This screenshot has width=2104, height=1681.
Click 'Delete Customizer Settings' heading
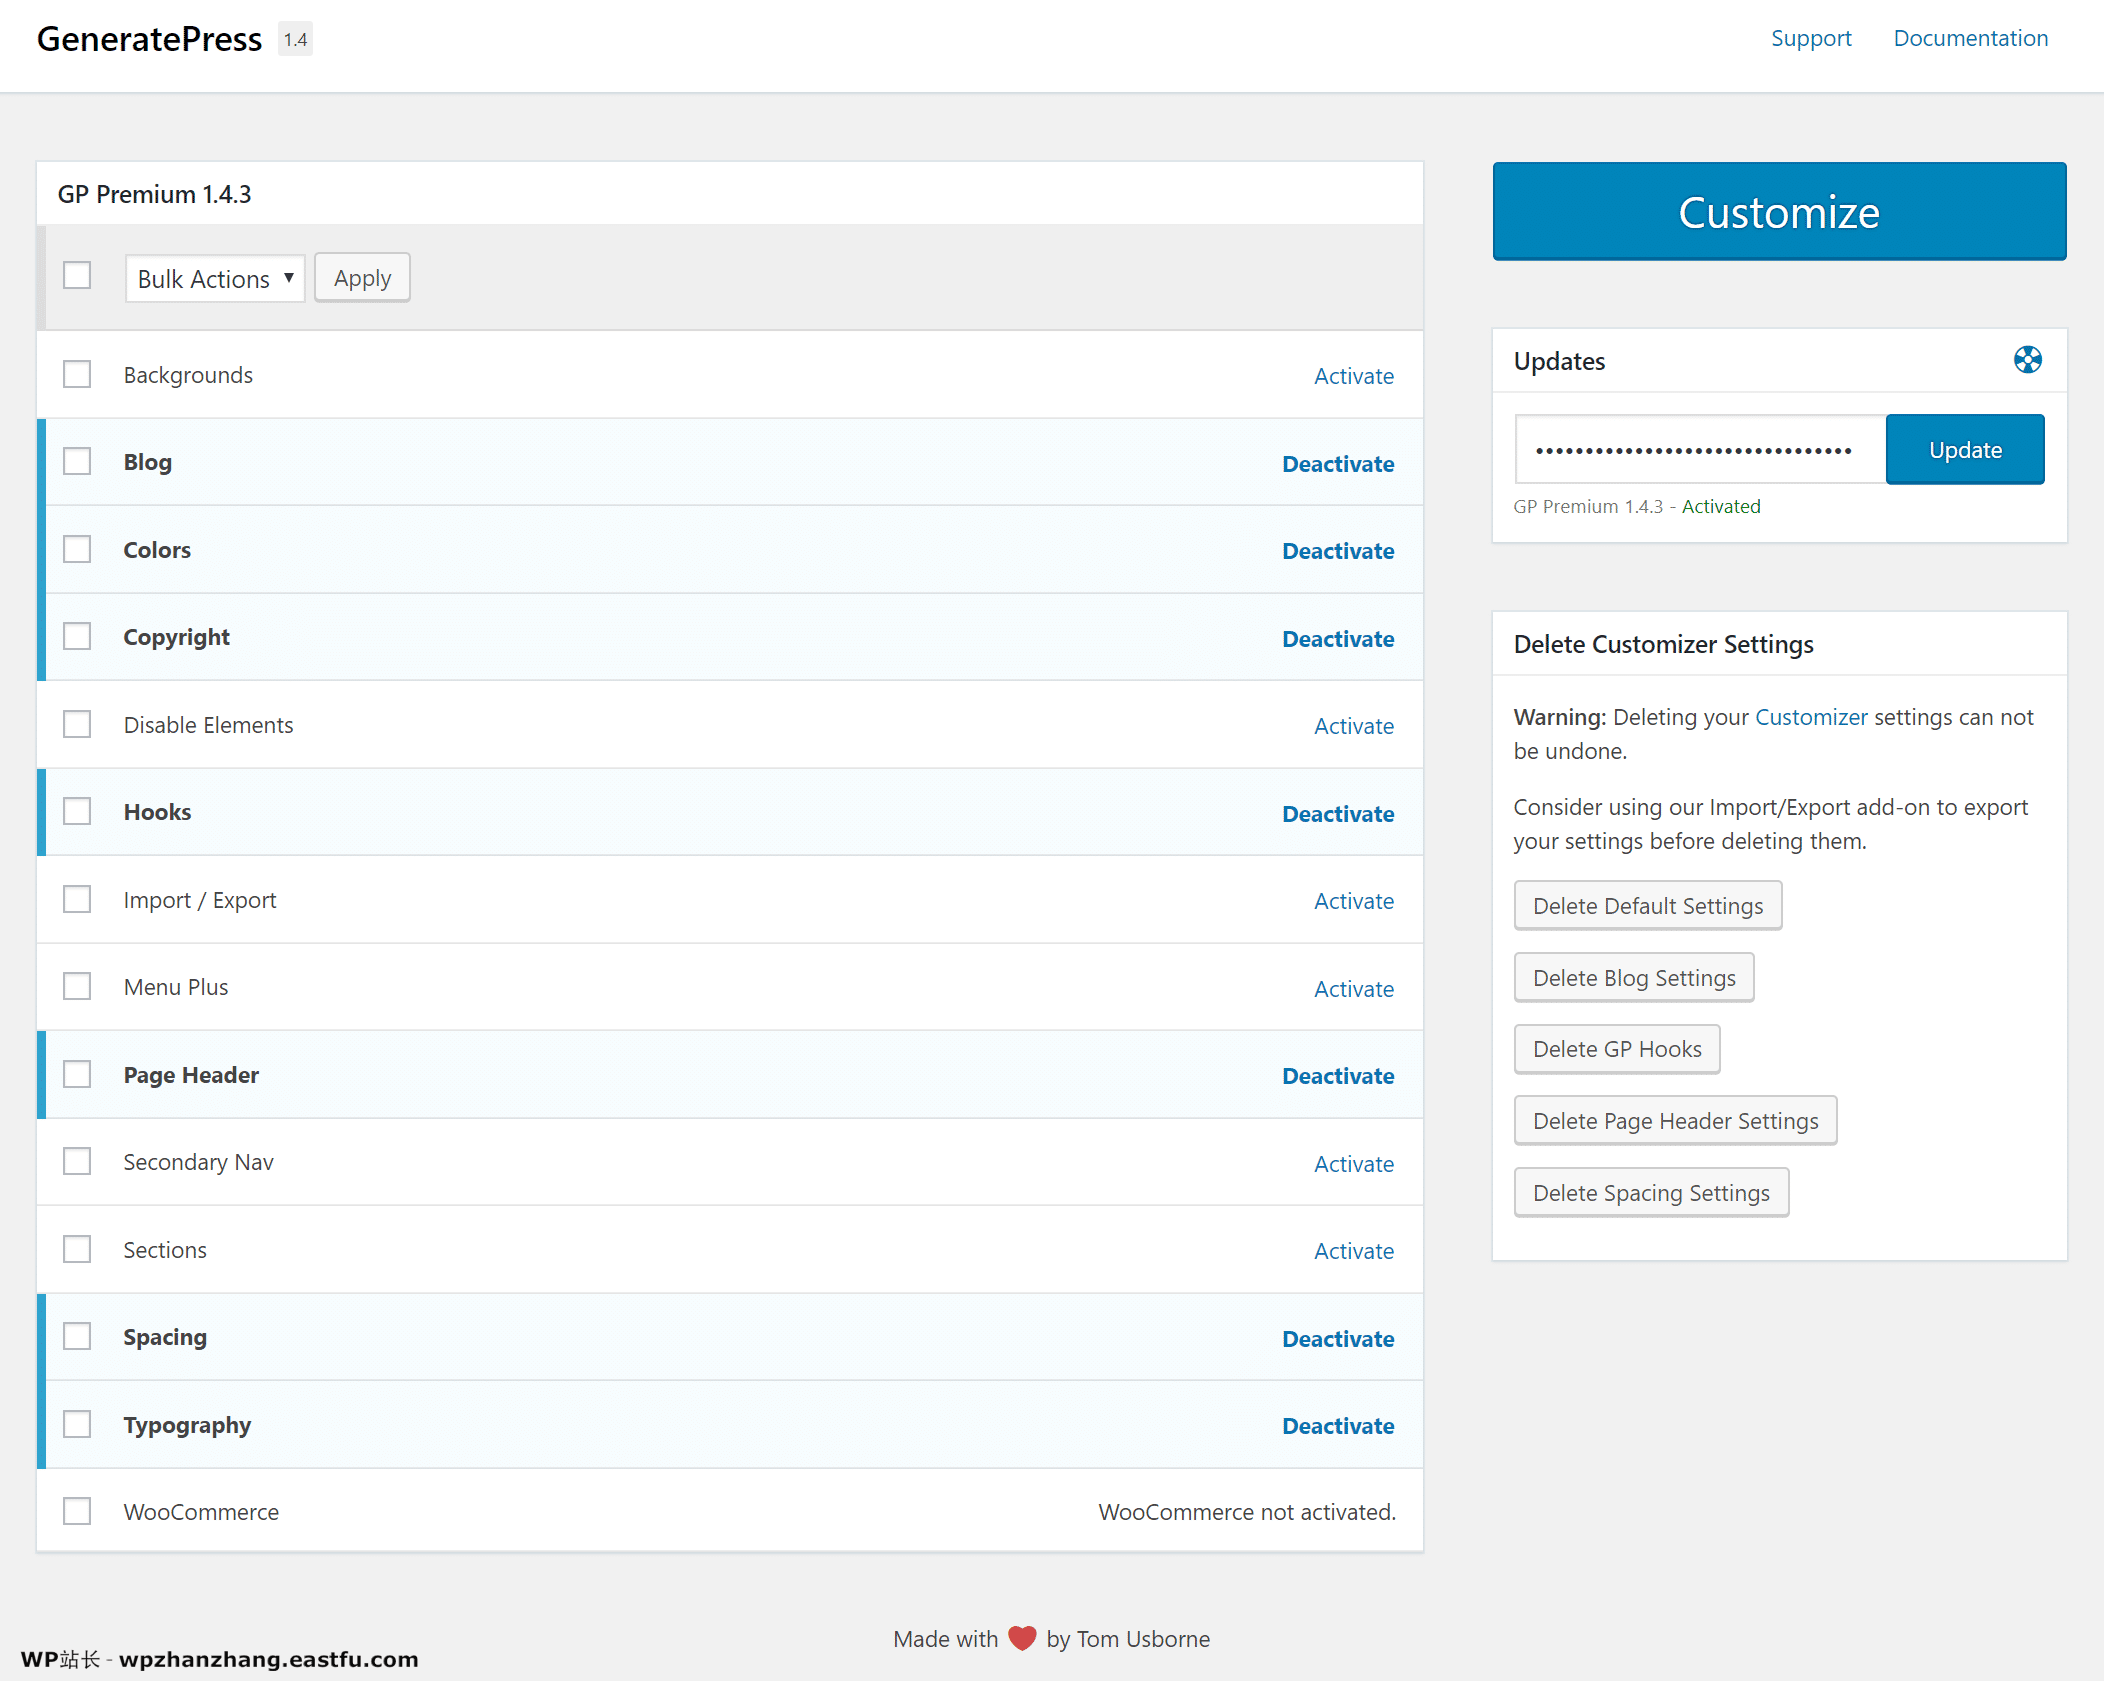tap(1663, 644)
